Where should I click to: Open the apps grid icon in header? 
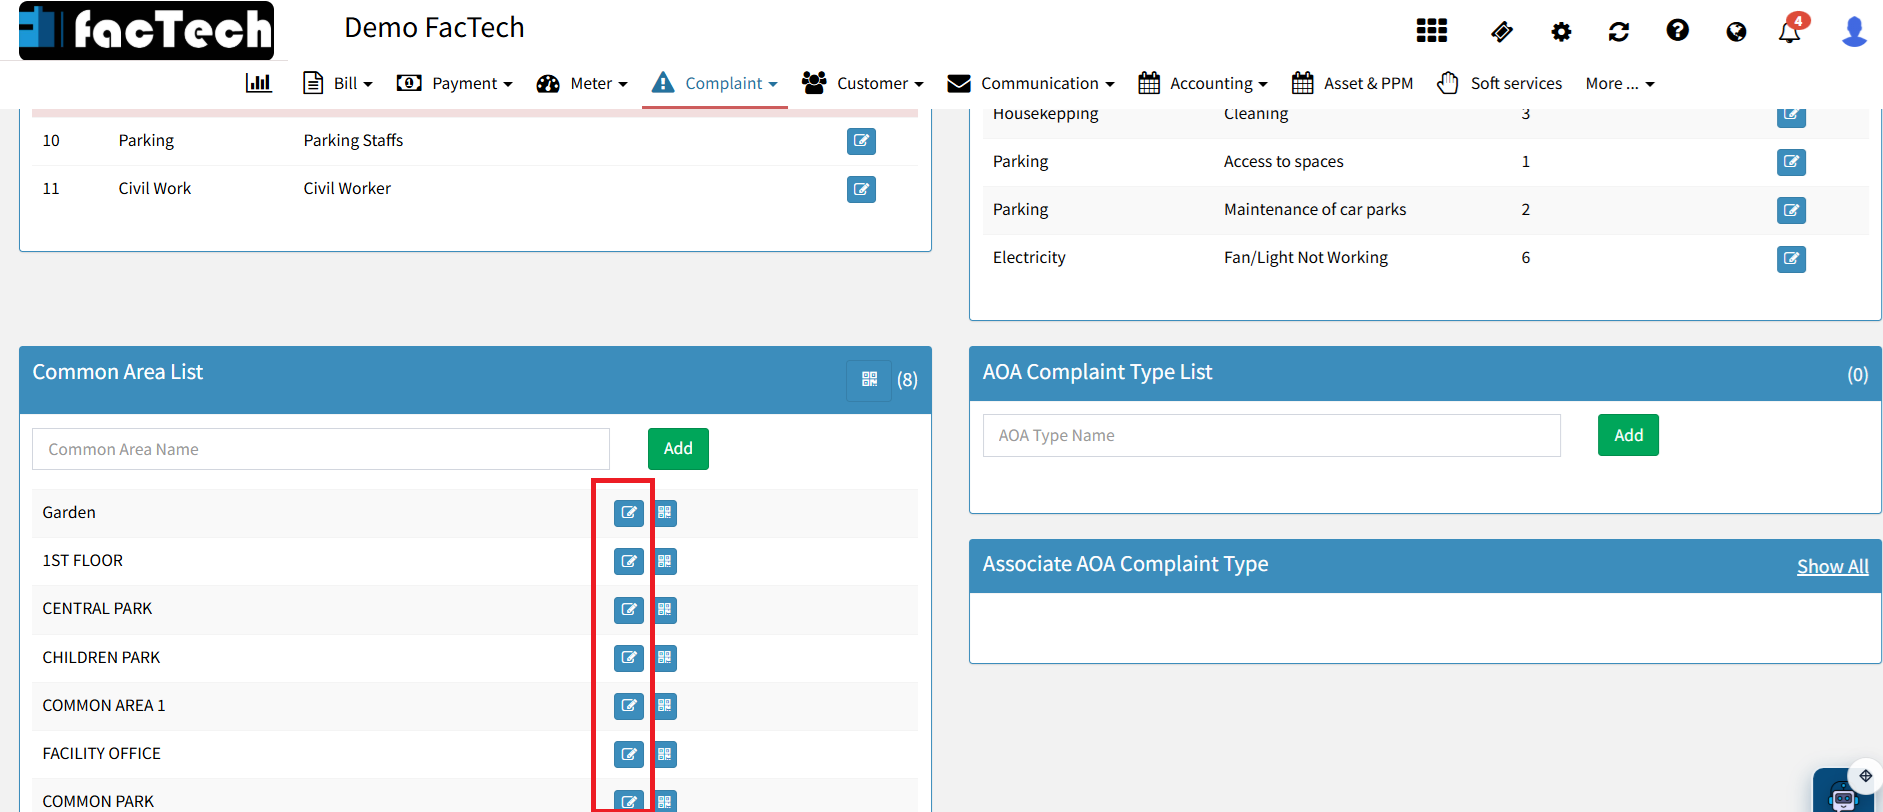coord(1431,31)
